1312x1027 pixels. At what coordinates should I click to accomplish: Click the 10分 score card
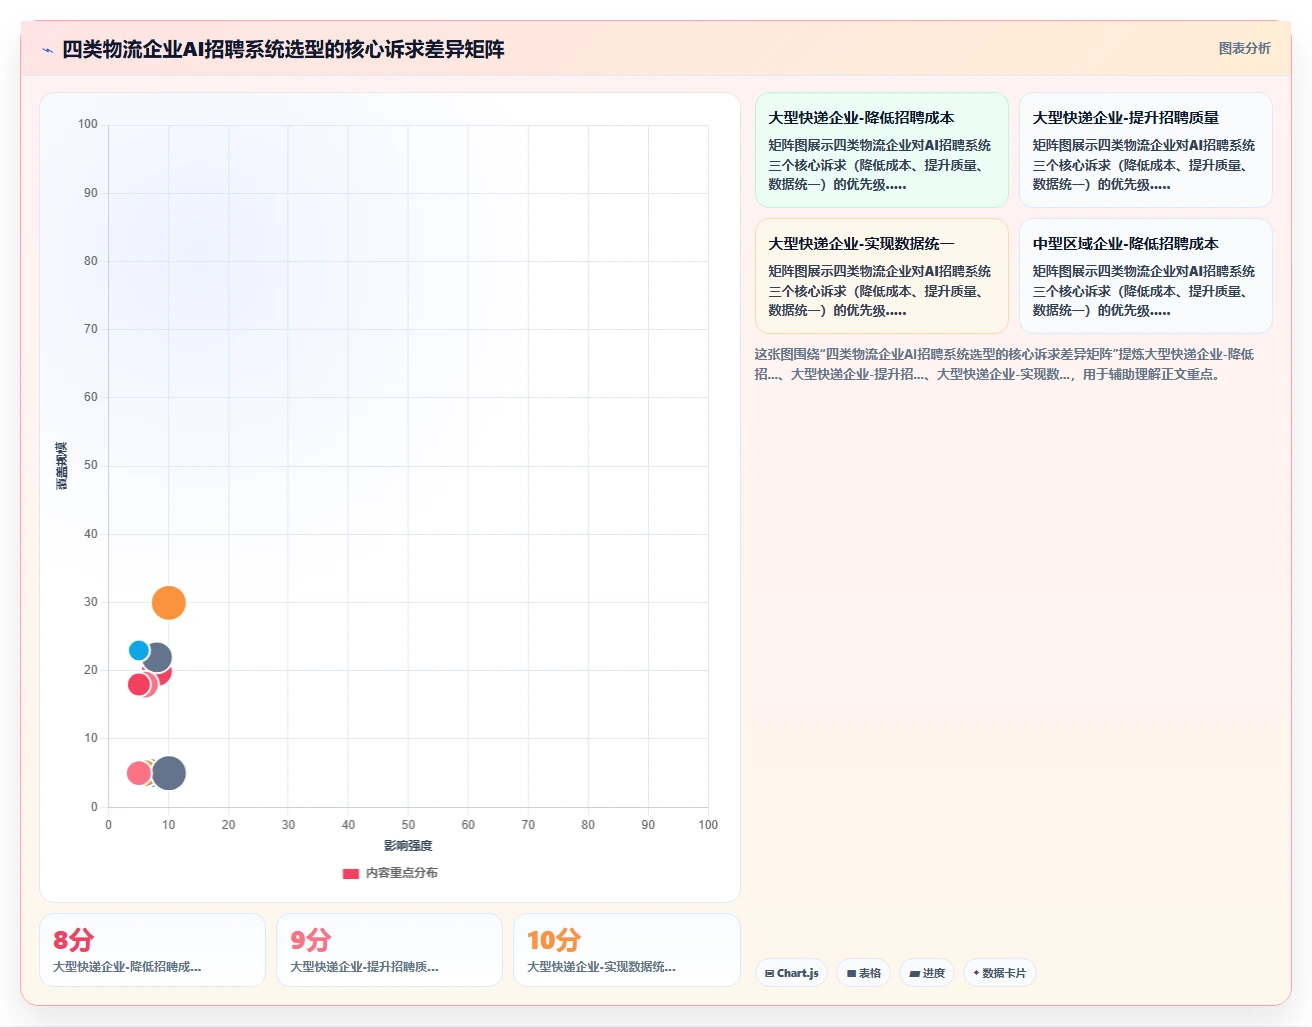(x=626, y=950)
